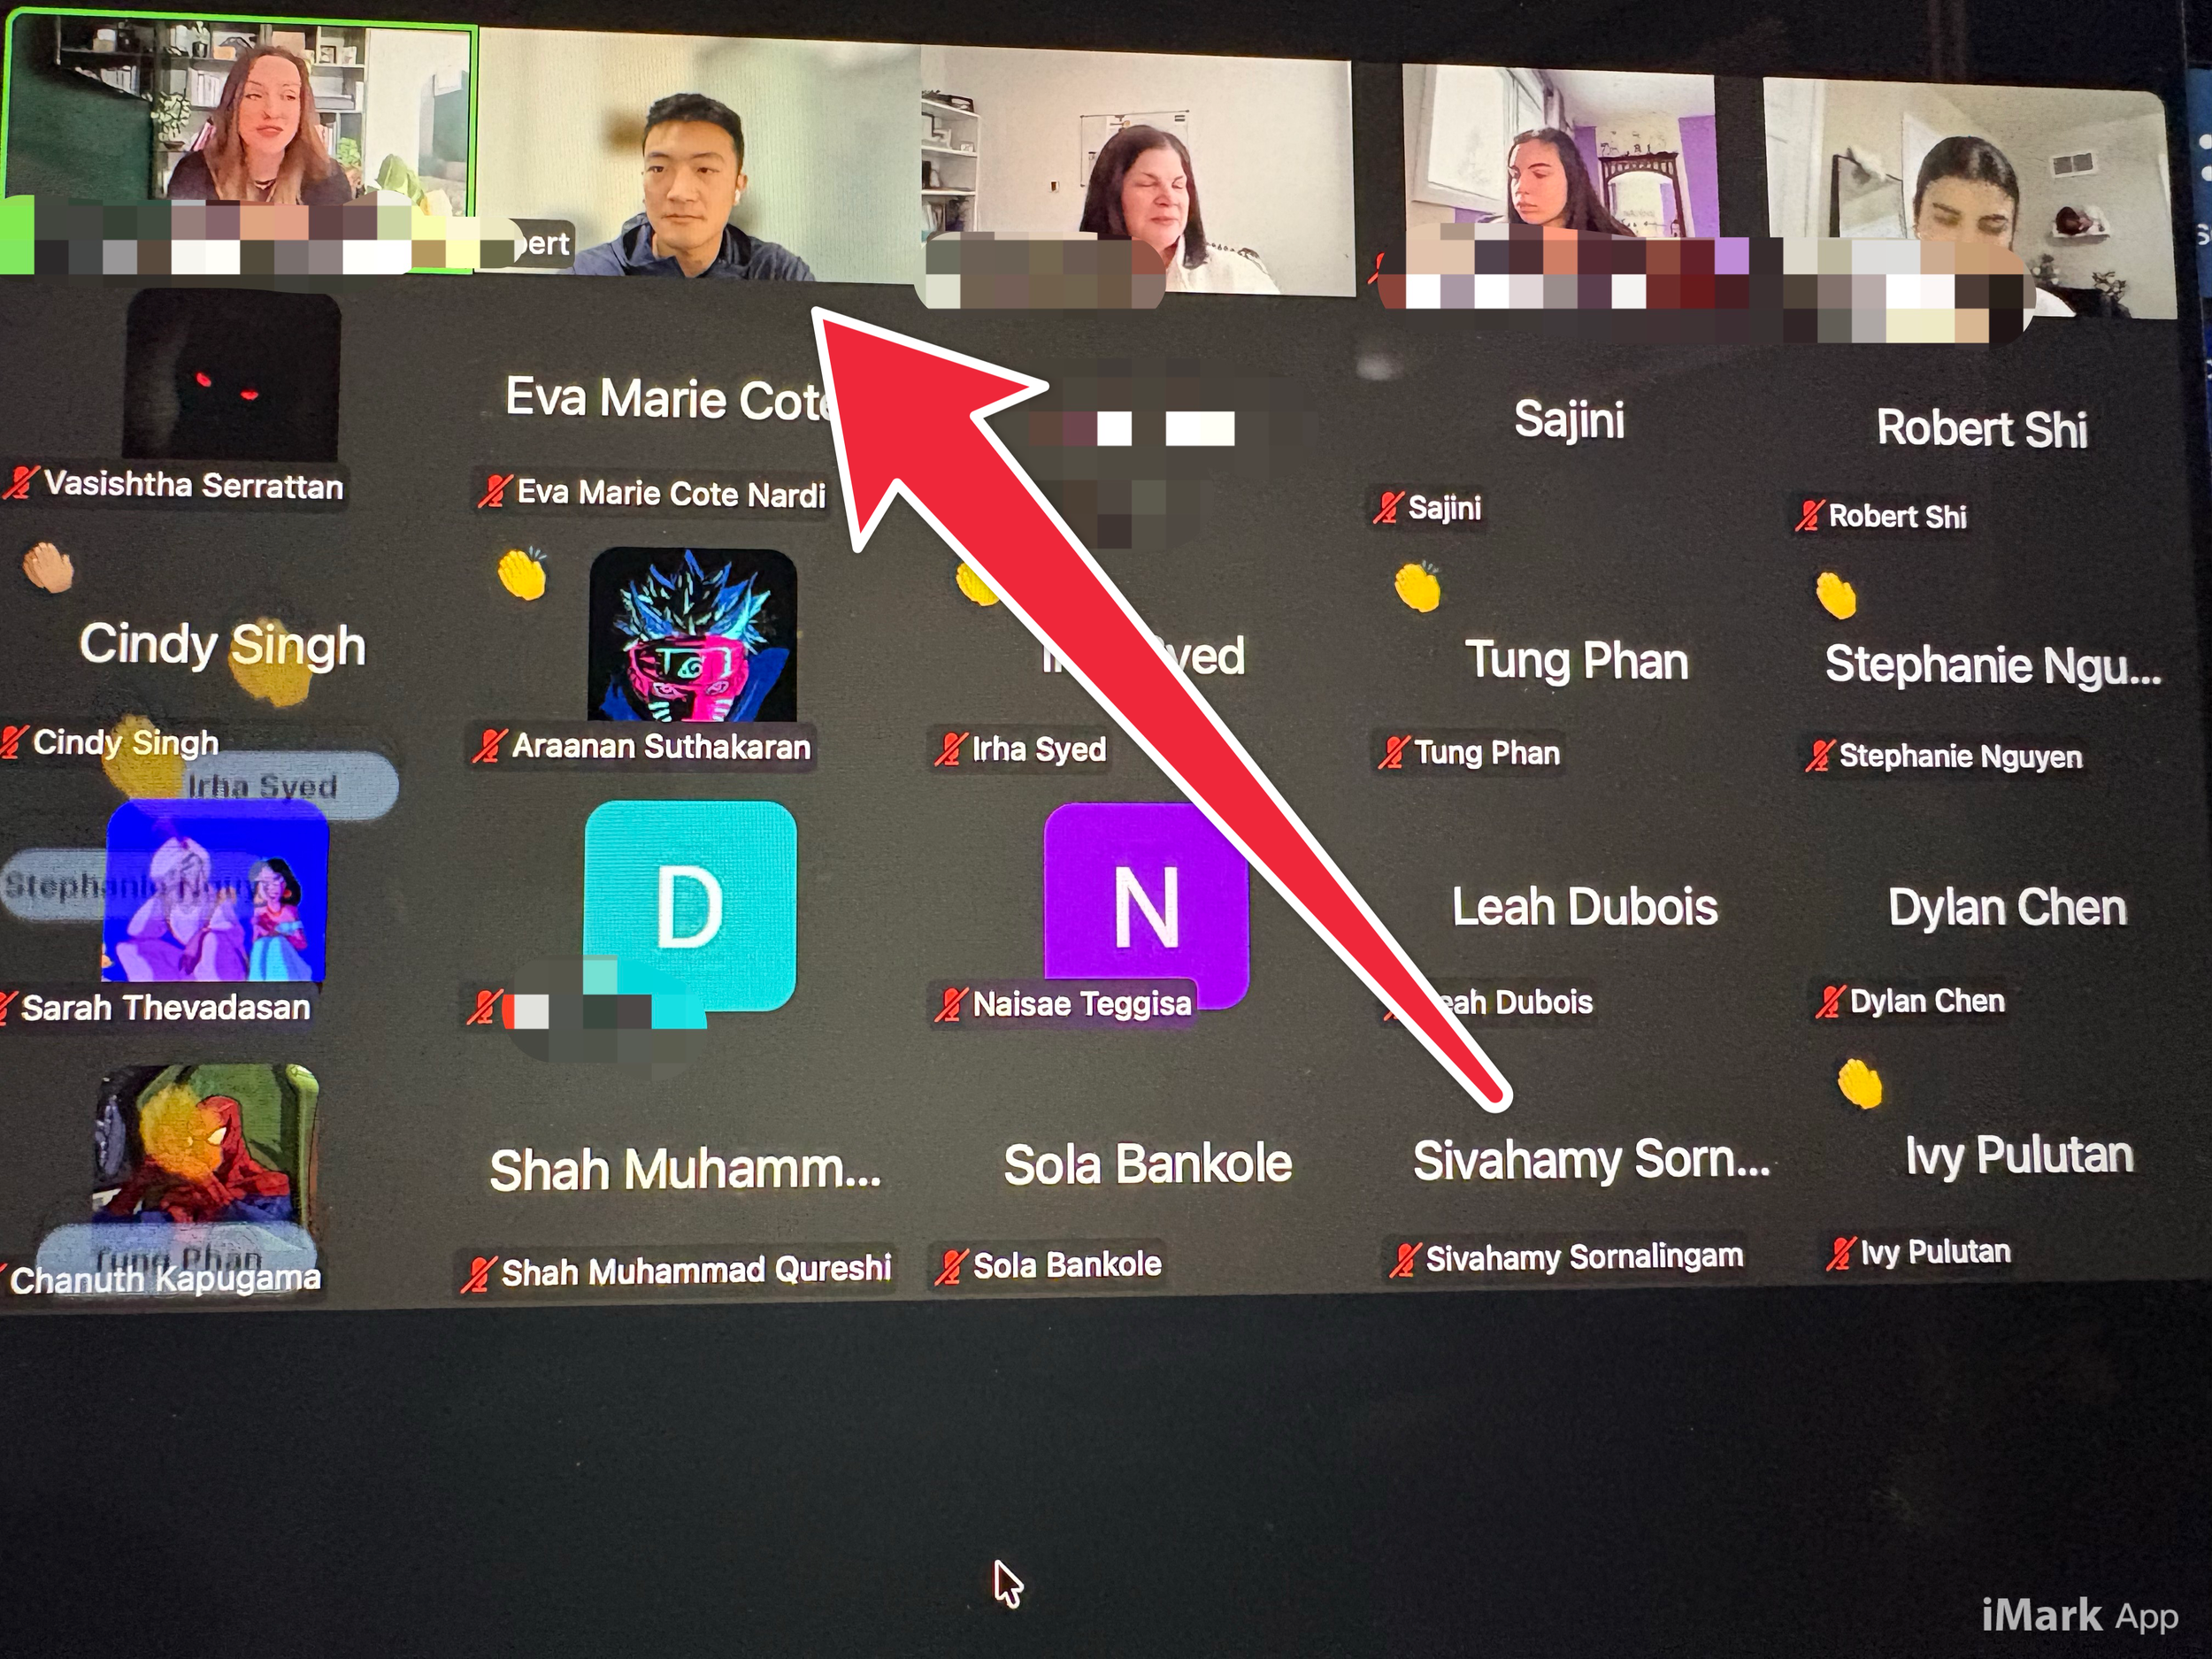Click Araanan Suthakaran's muted mic icon
This screenshot has height=1659, width=2212.
pyautogui.click(x=489, y=746)
